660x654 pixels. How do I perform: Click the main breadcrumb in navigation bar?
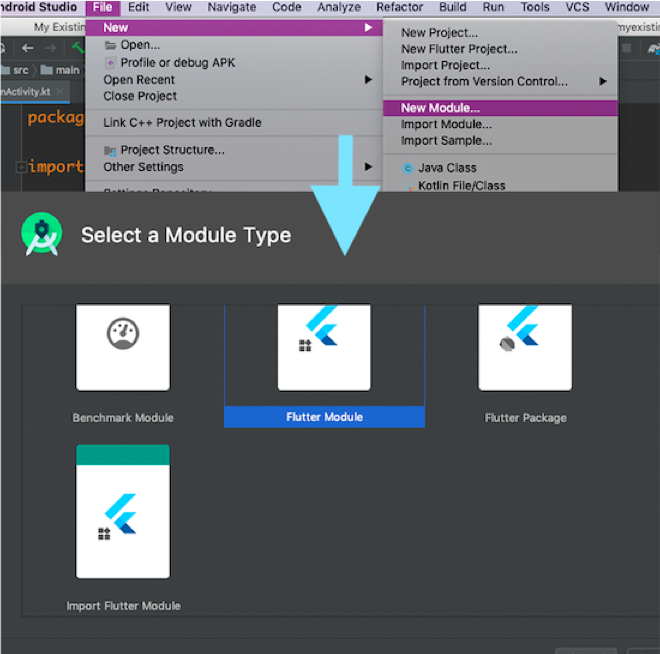click(x=67, y=70)
